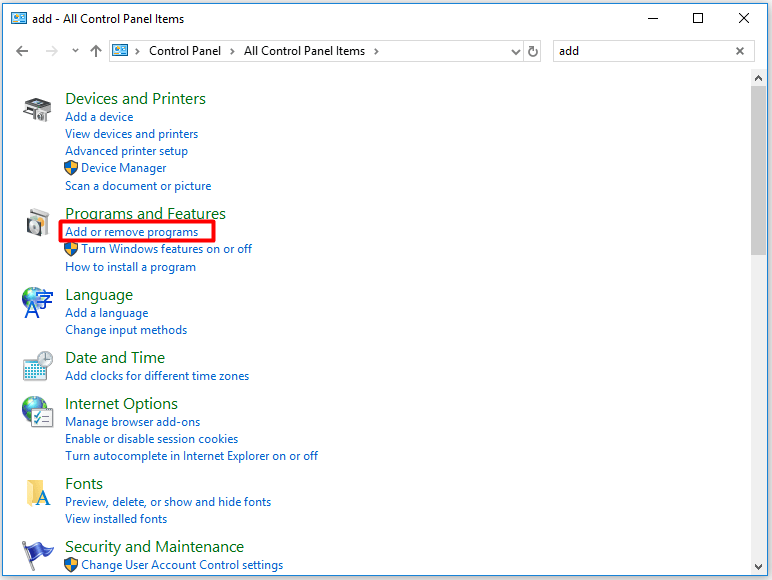The height and width of the screenshot is (580, 772).
Task: Click the vertical scrollbar thumb
Action: (758, 170)
